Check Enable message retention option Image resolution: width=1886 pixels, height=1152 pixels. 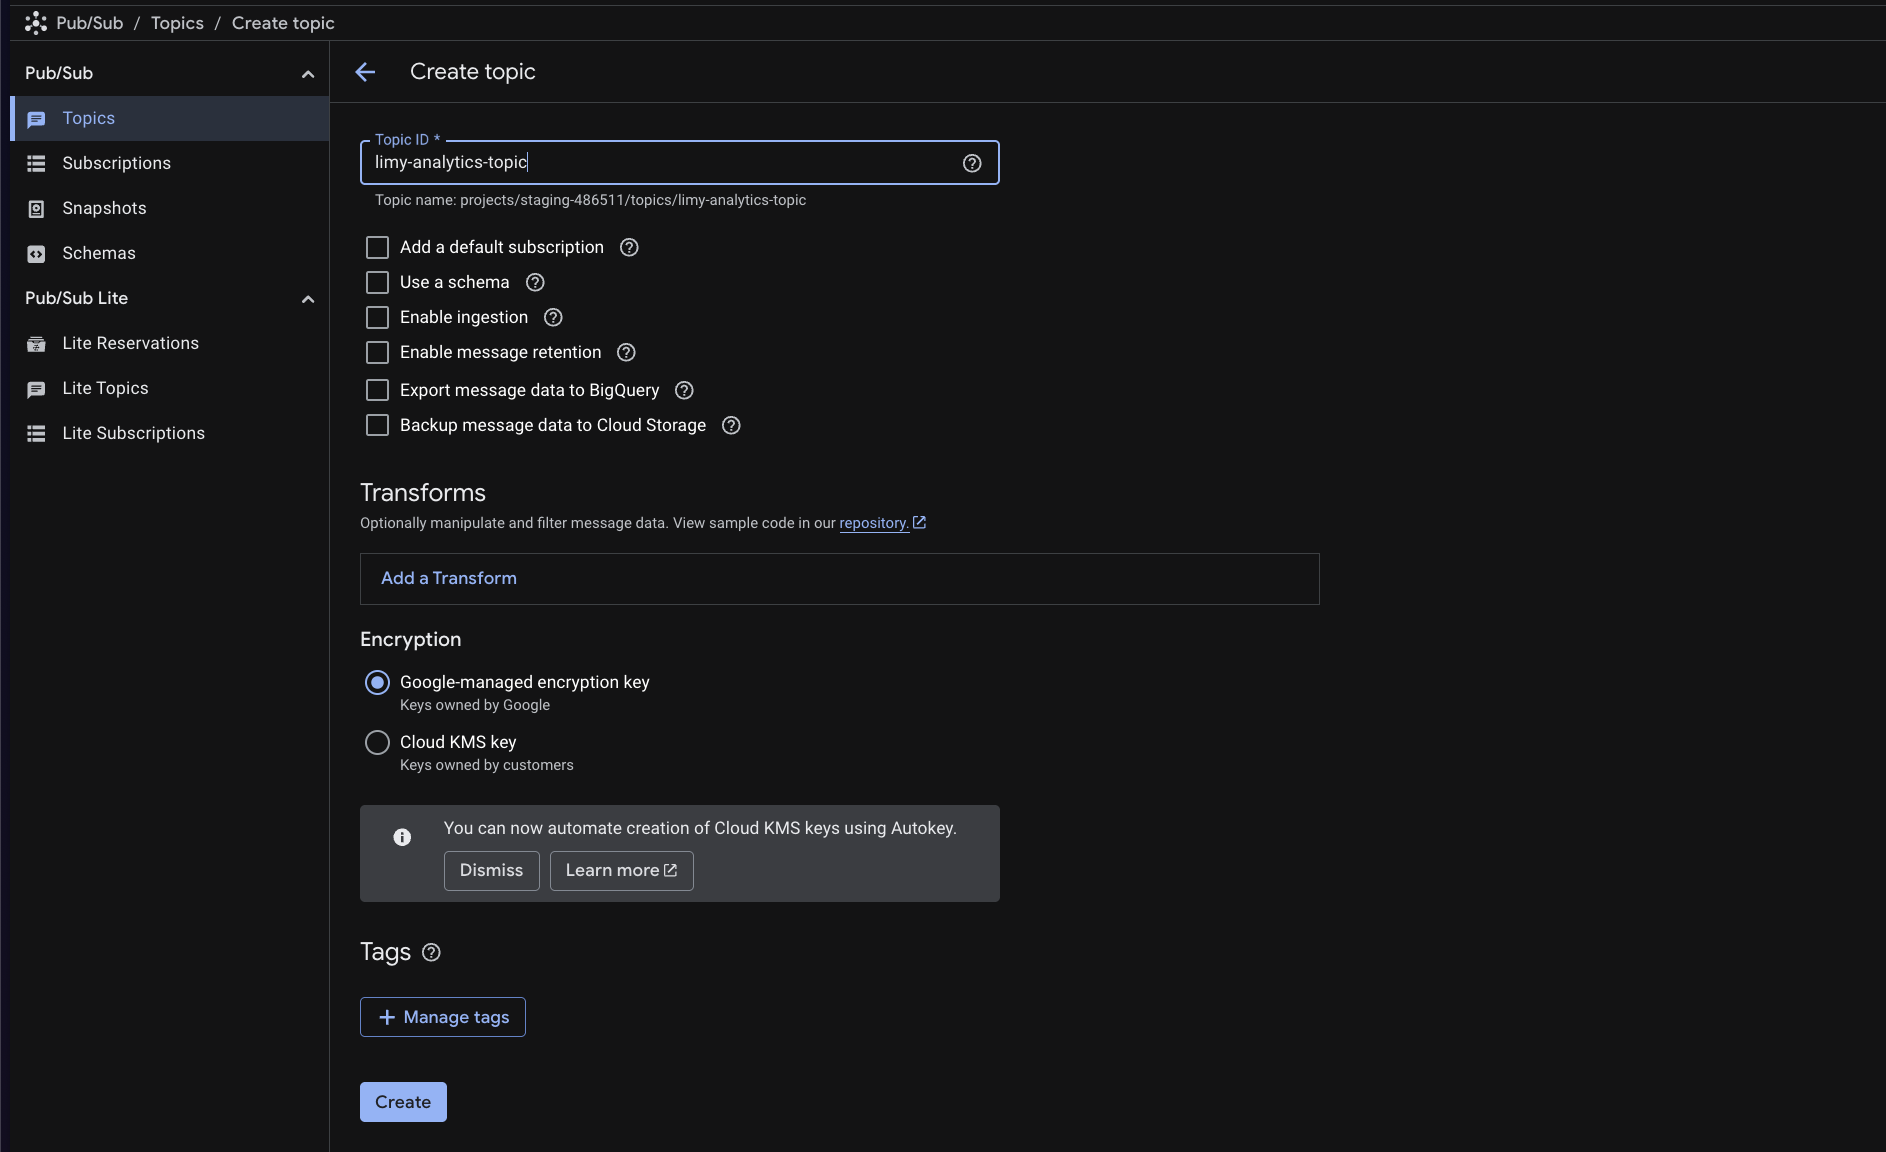coord(377,352)
